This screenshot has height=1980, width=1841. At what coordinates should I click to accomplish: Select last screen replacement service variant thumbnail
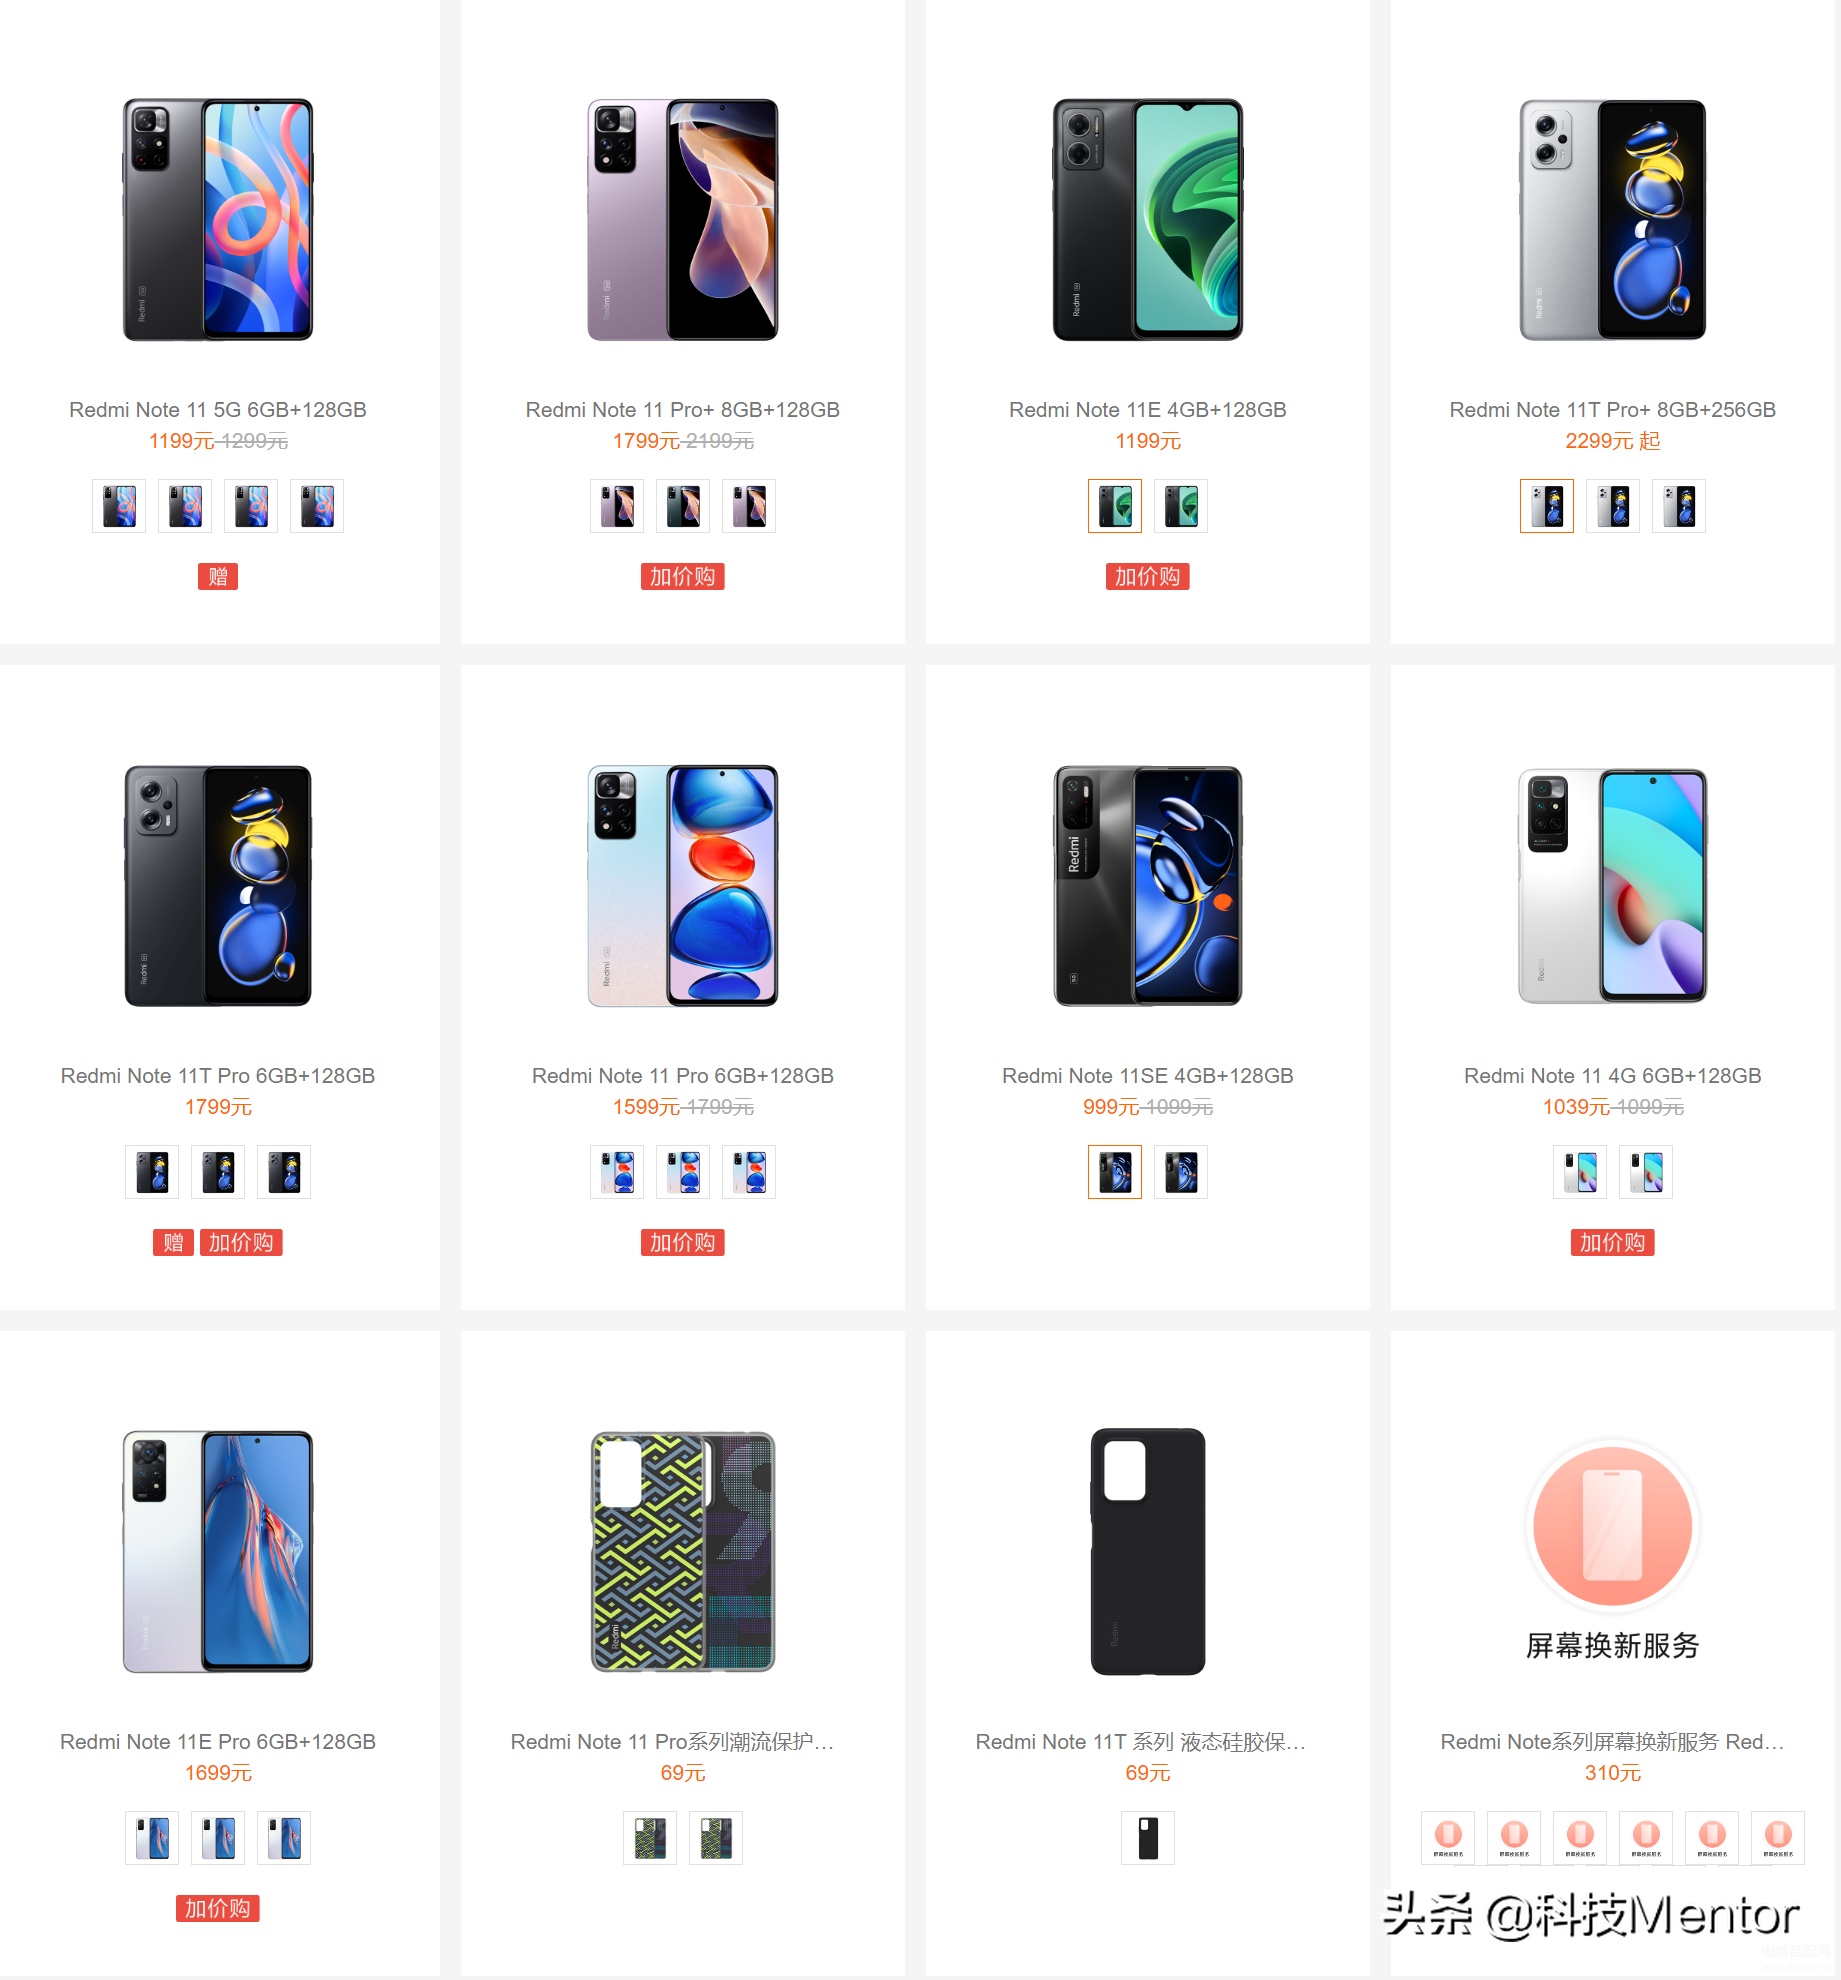pyautogui.click(x=1778, y=1838)
